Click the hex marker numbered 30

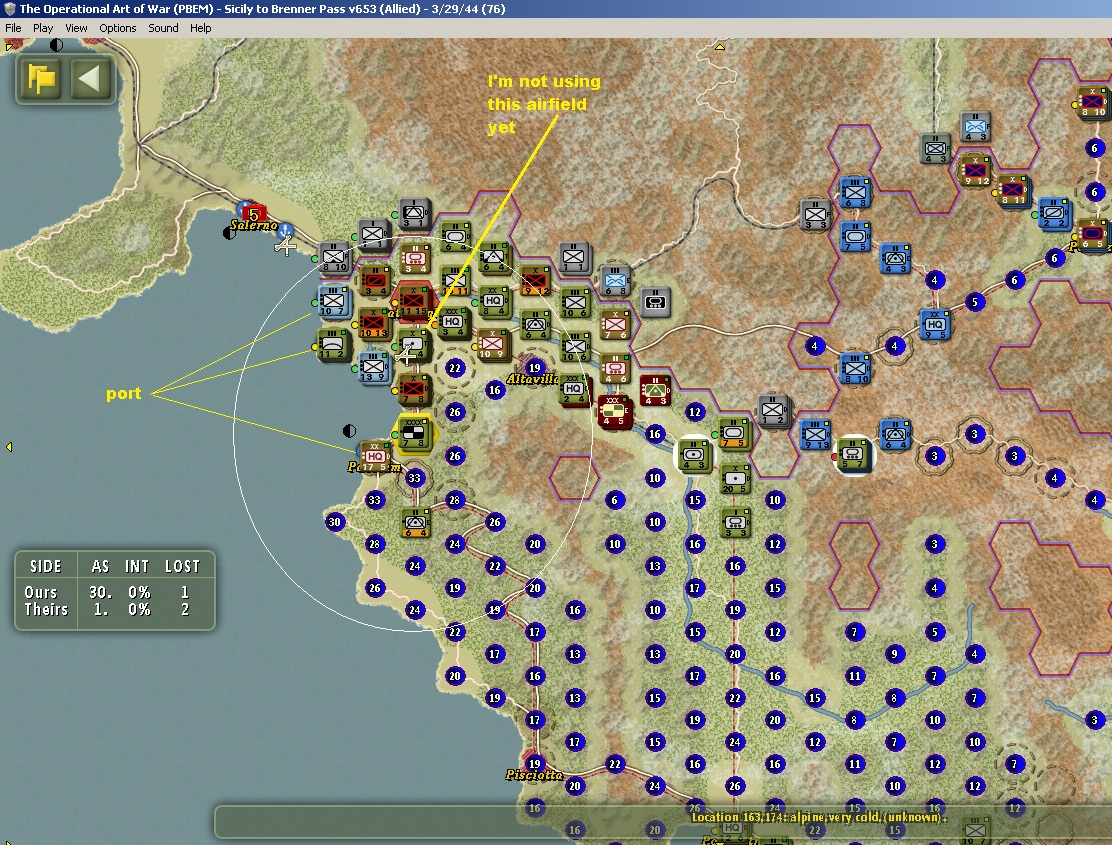coord(334,522)
